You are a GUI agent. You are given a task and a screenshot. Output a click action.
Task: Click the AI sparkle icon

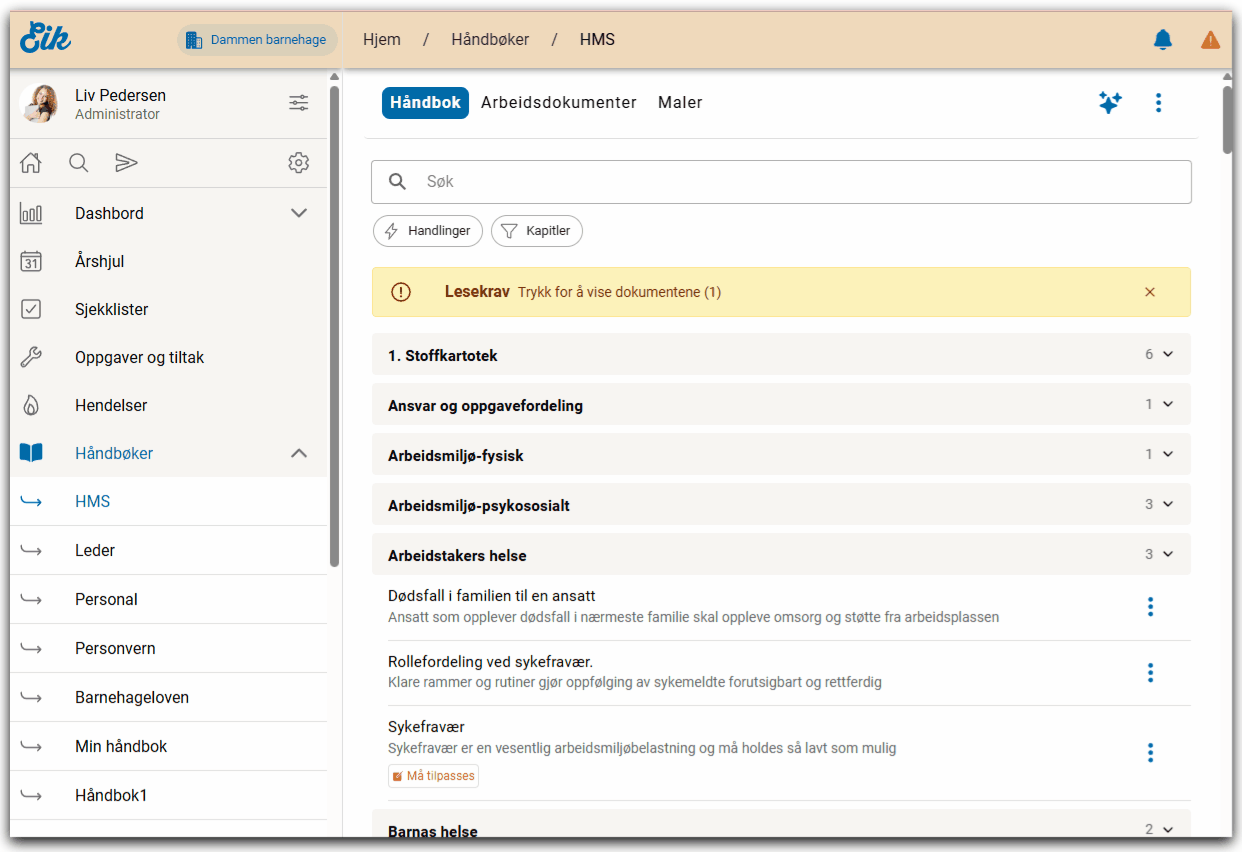point(1110,102)
